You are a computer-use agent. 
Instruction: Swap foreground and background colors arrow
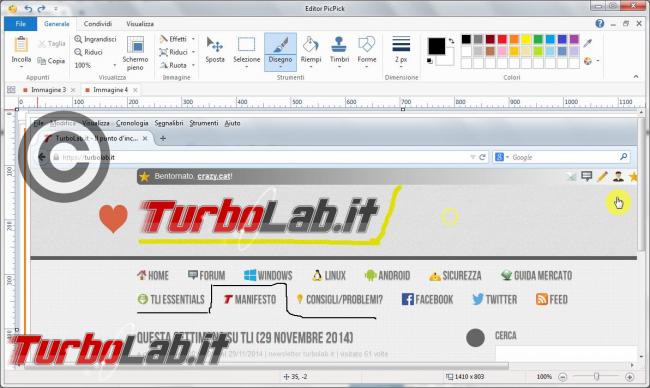pos(451,41)
